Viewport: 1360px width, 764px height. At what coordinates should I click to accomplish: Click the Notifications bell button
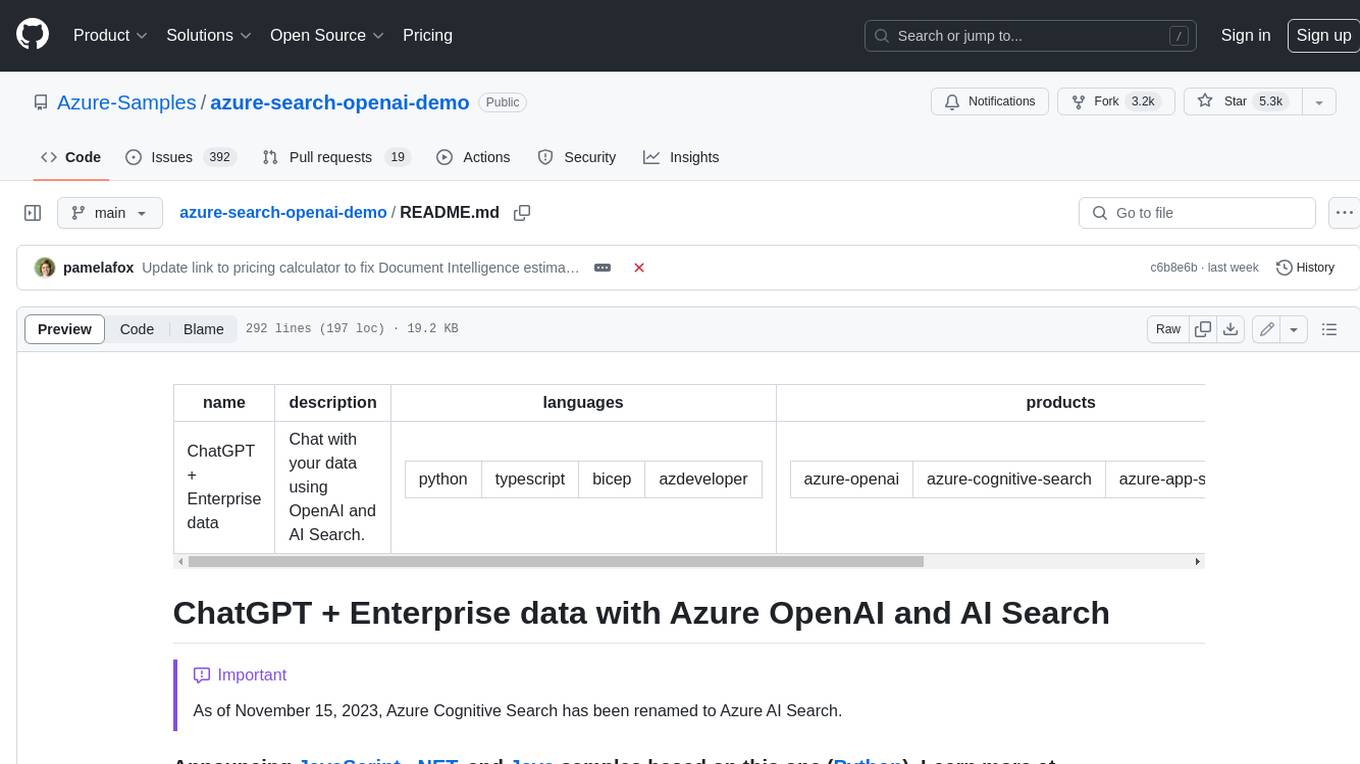[x=990, y=102]
